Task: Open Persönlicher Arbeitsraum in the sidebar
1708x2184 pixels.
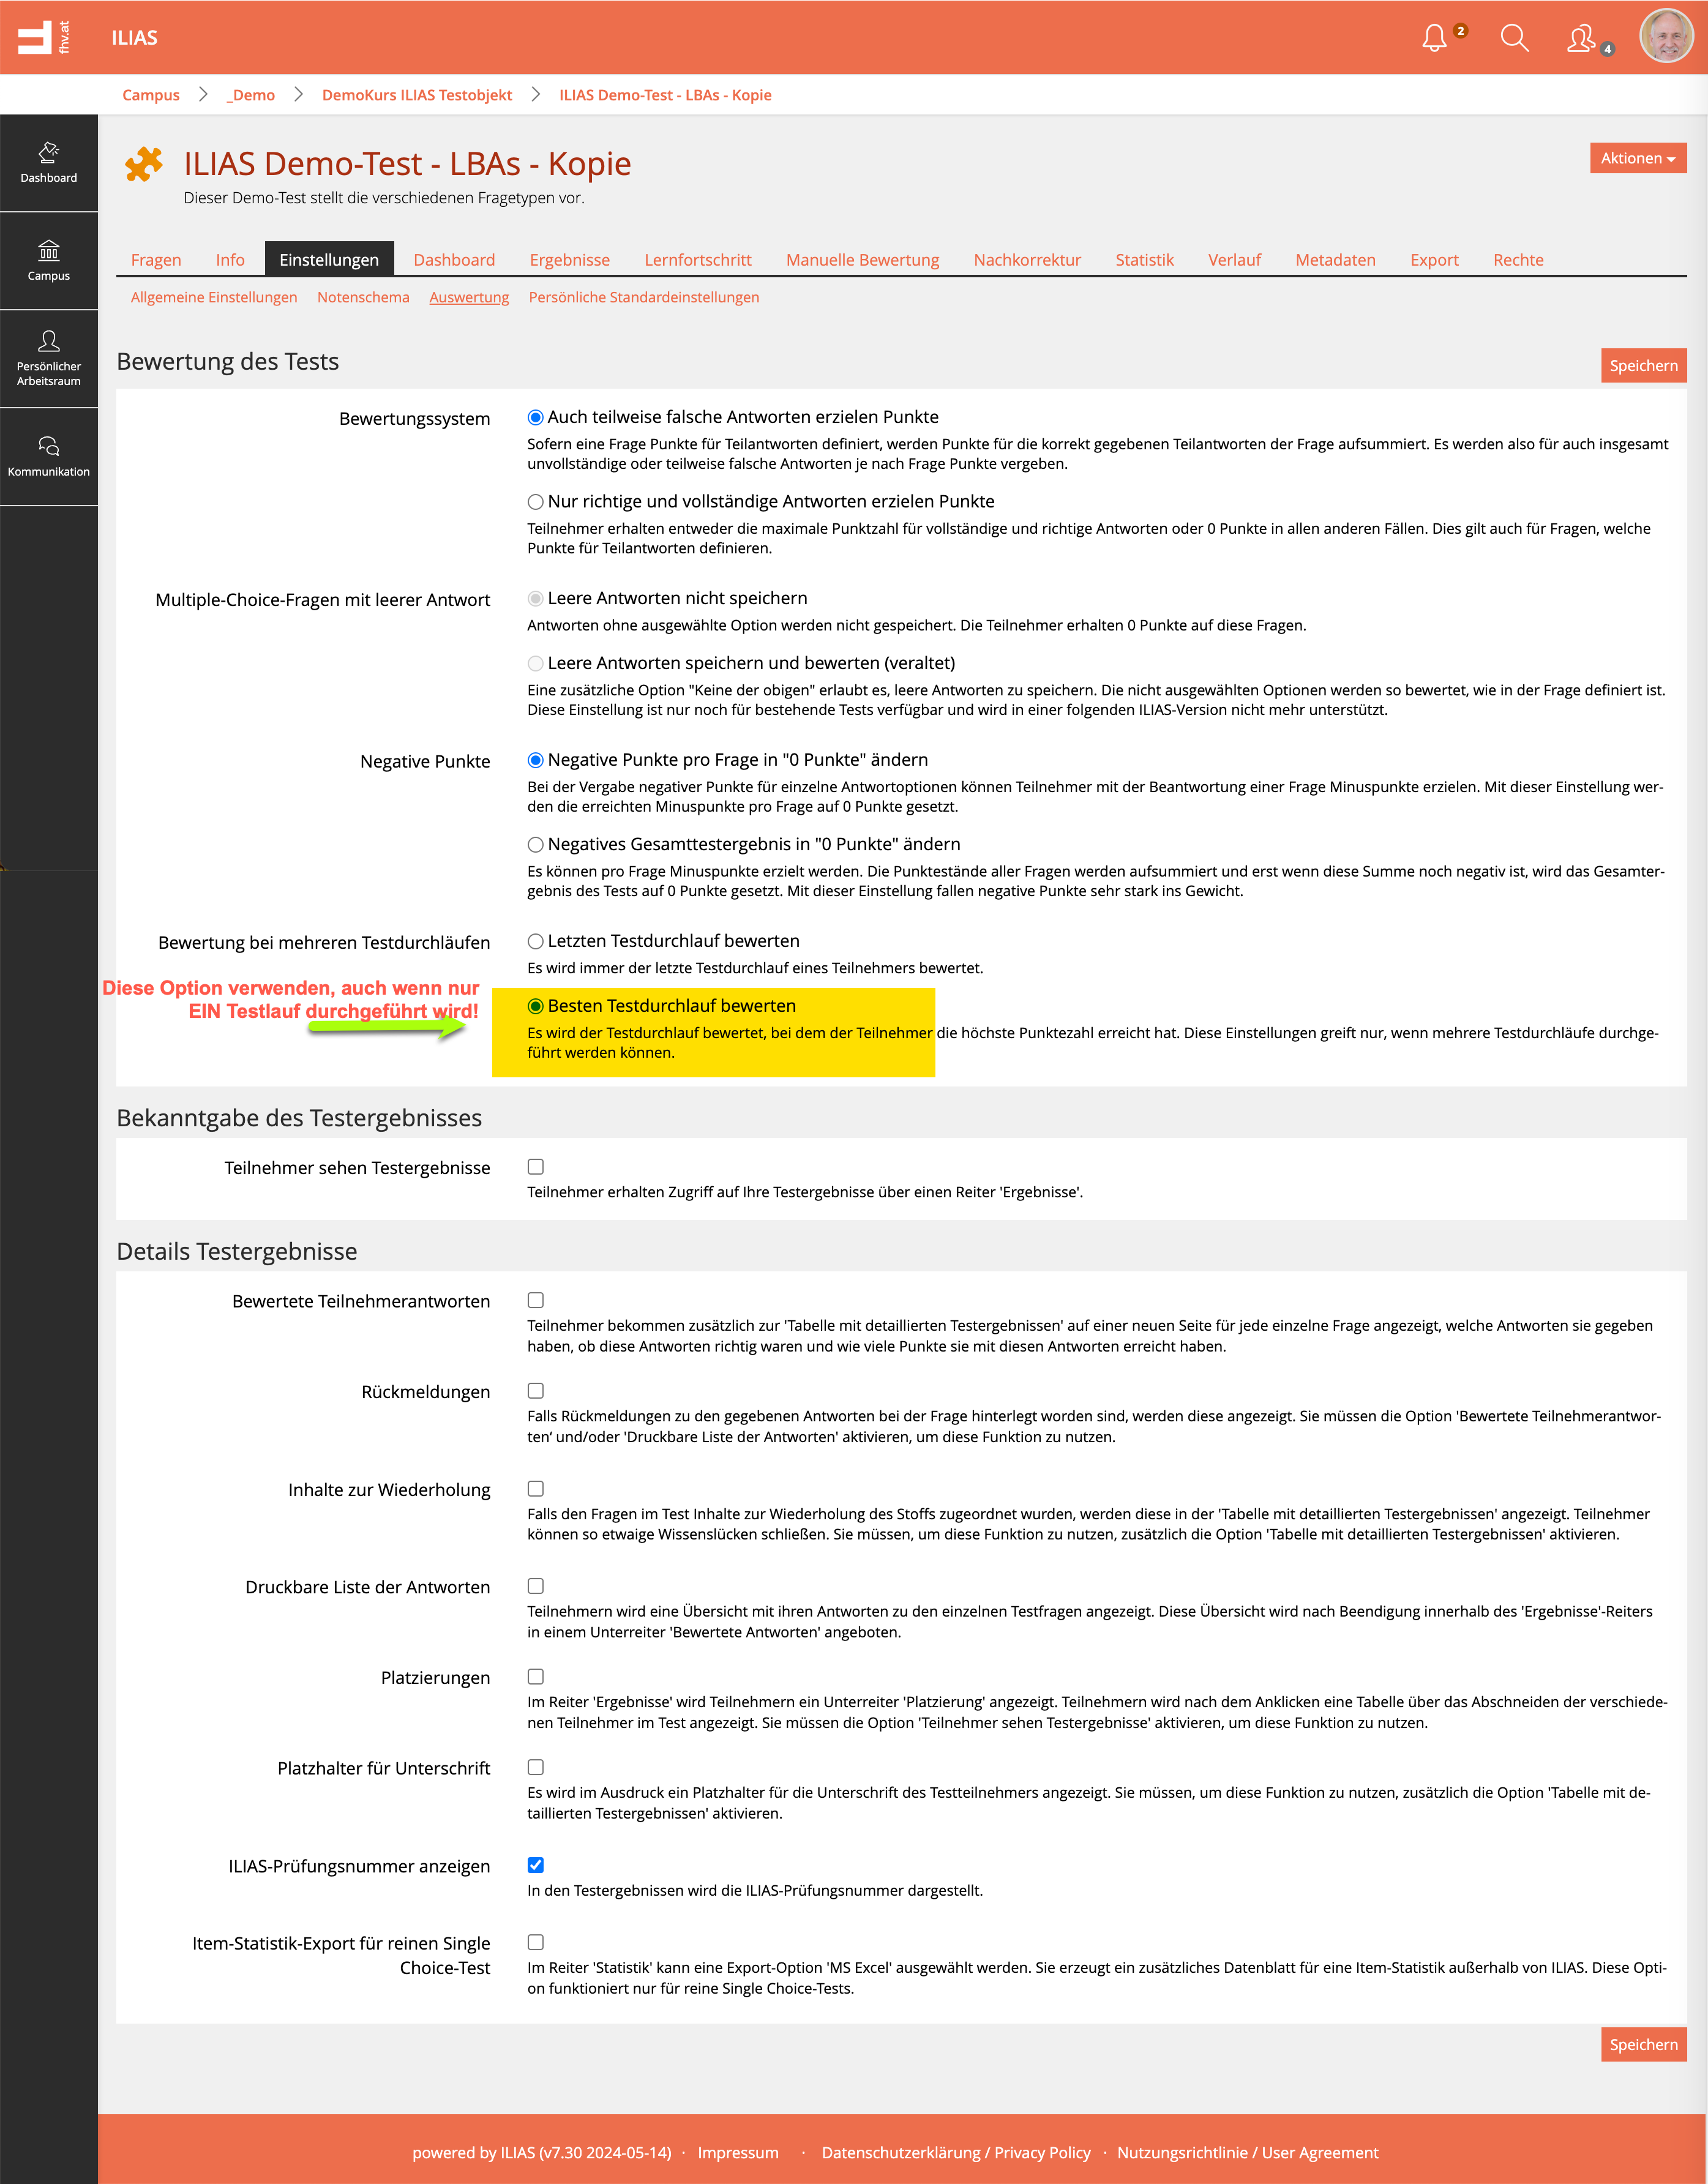Action: [49, 359]
